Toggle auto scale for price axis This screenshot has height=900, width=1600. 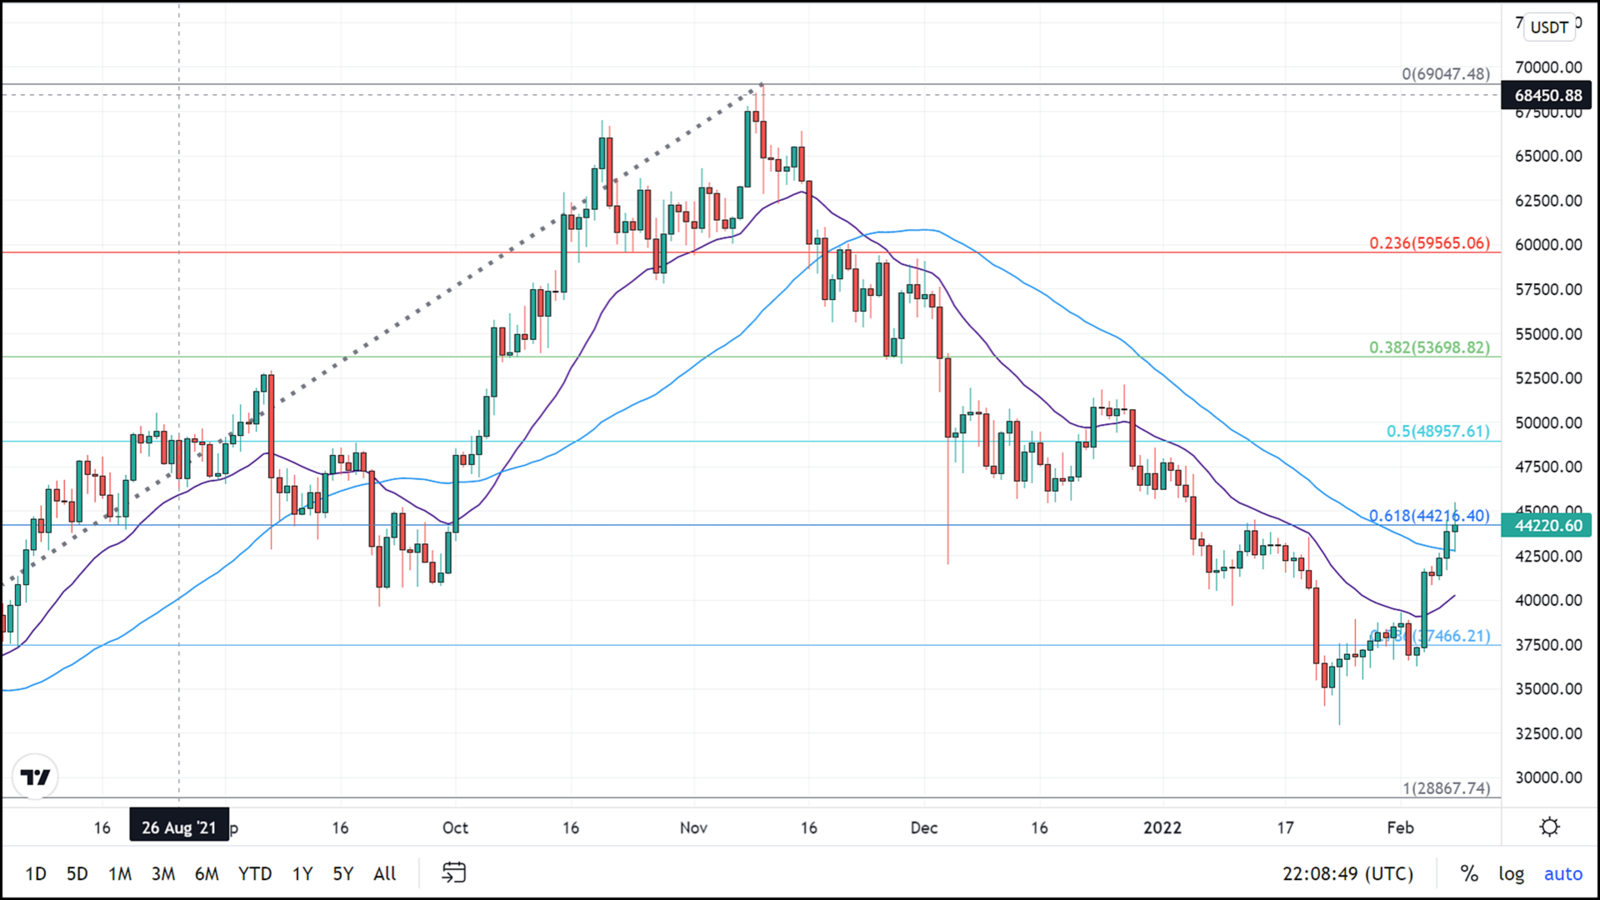coord(1562,873)
